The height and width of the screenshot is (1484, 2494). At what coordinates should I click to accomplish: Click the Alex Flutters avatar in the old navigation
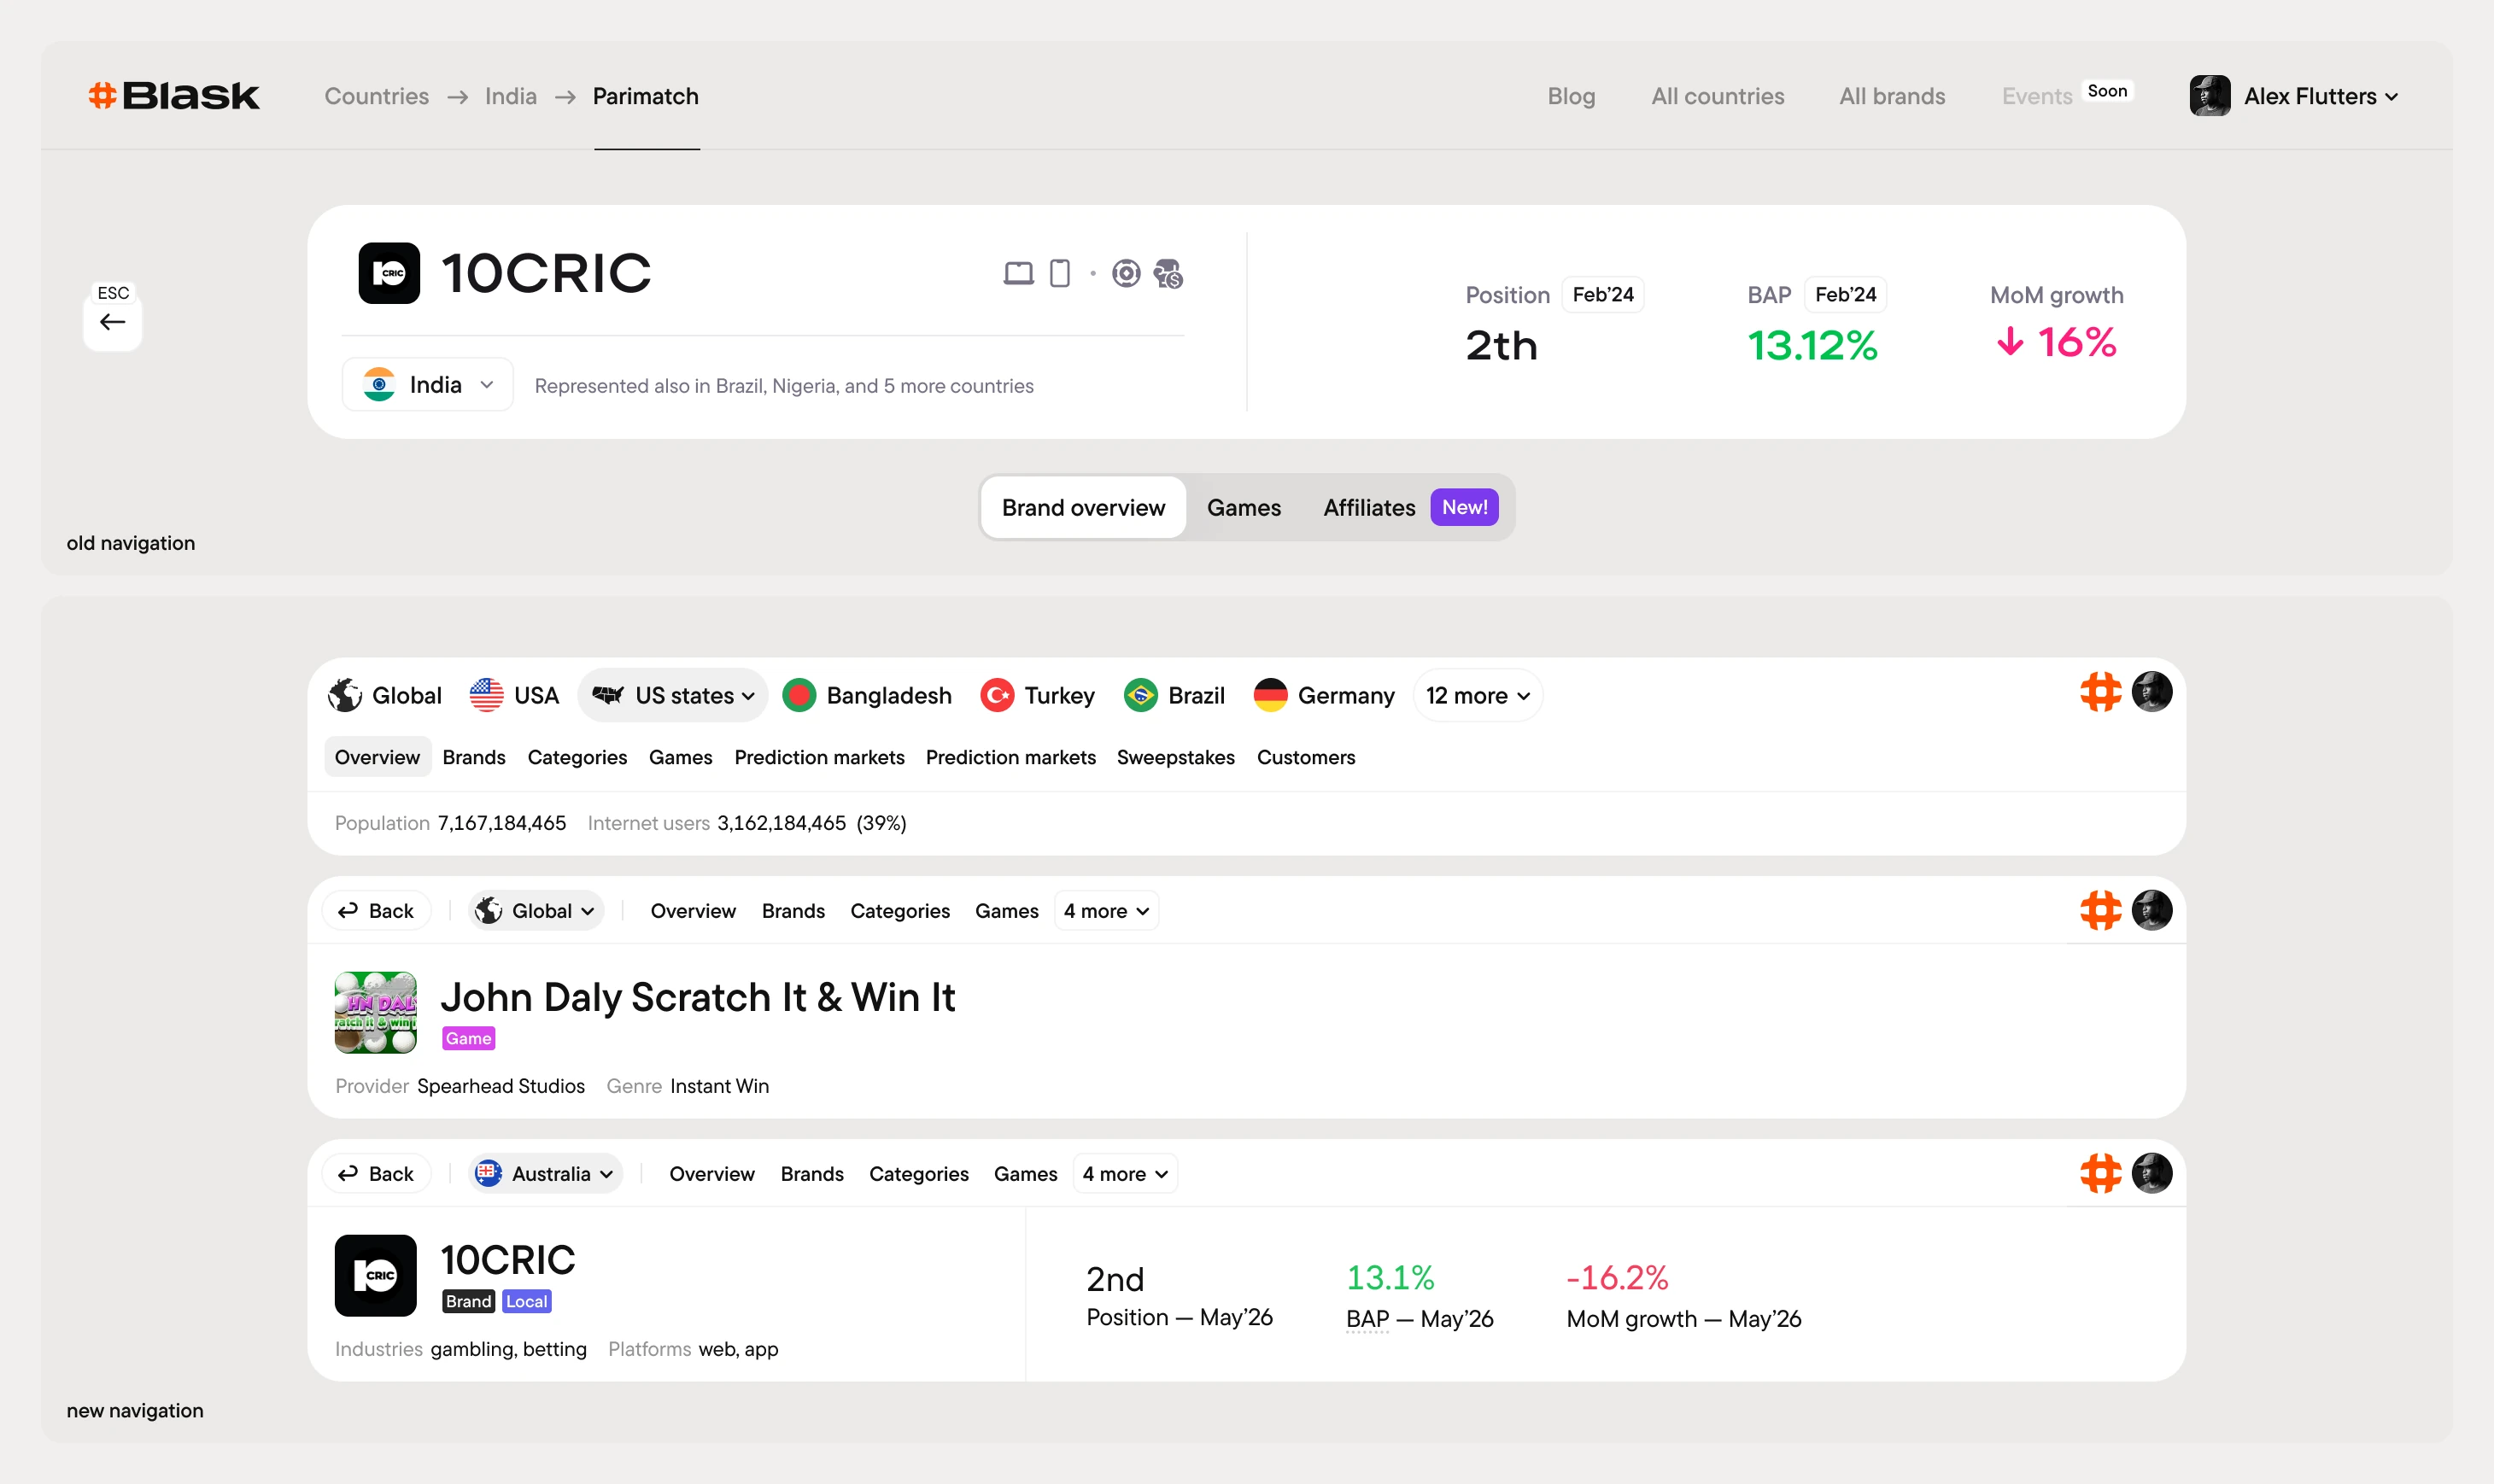coord(2210,96)
